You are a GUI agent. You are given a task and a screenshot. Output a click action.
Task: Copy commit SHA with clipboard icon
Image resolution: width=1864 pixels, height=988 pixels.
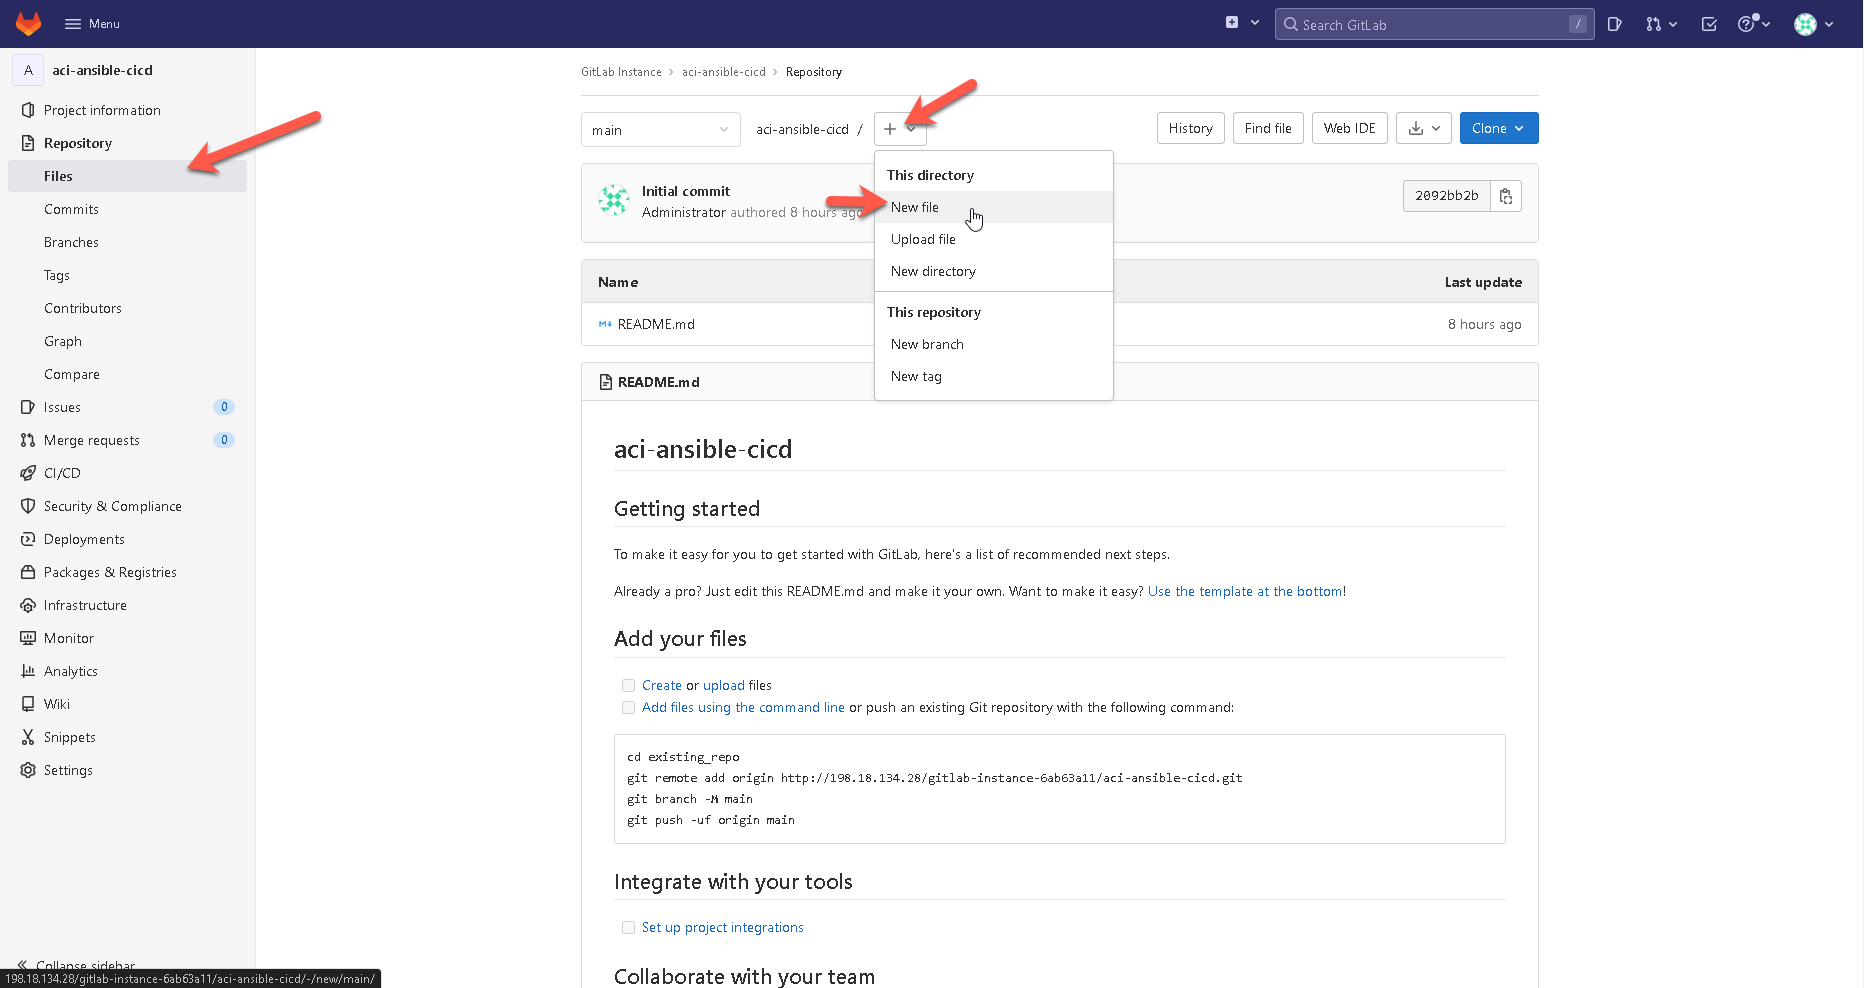[1506, 196]
